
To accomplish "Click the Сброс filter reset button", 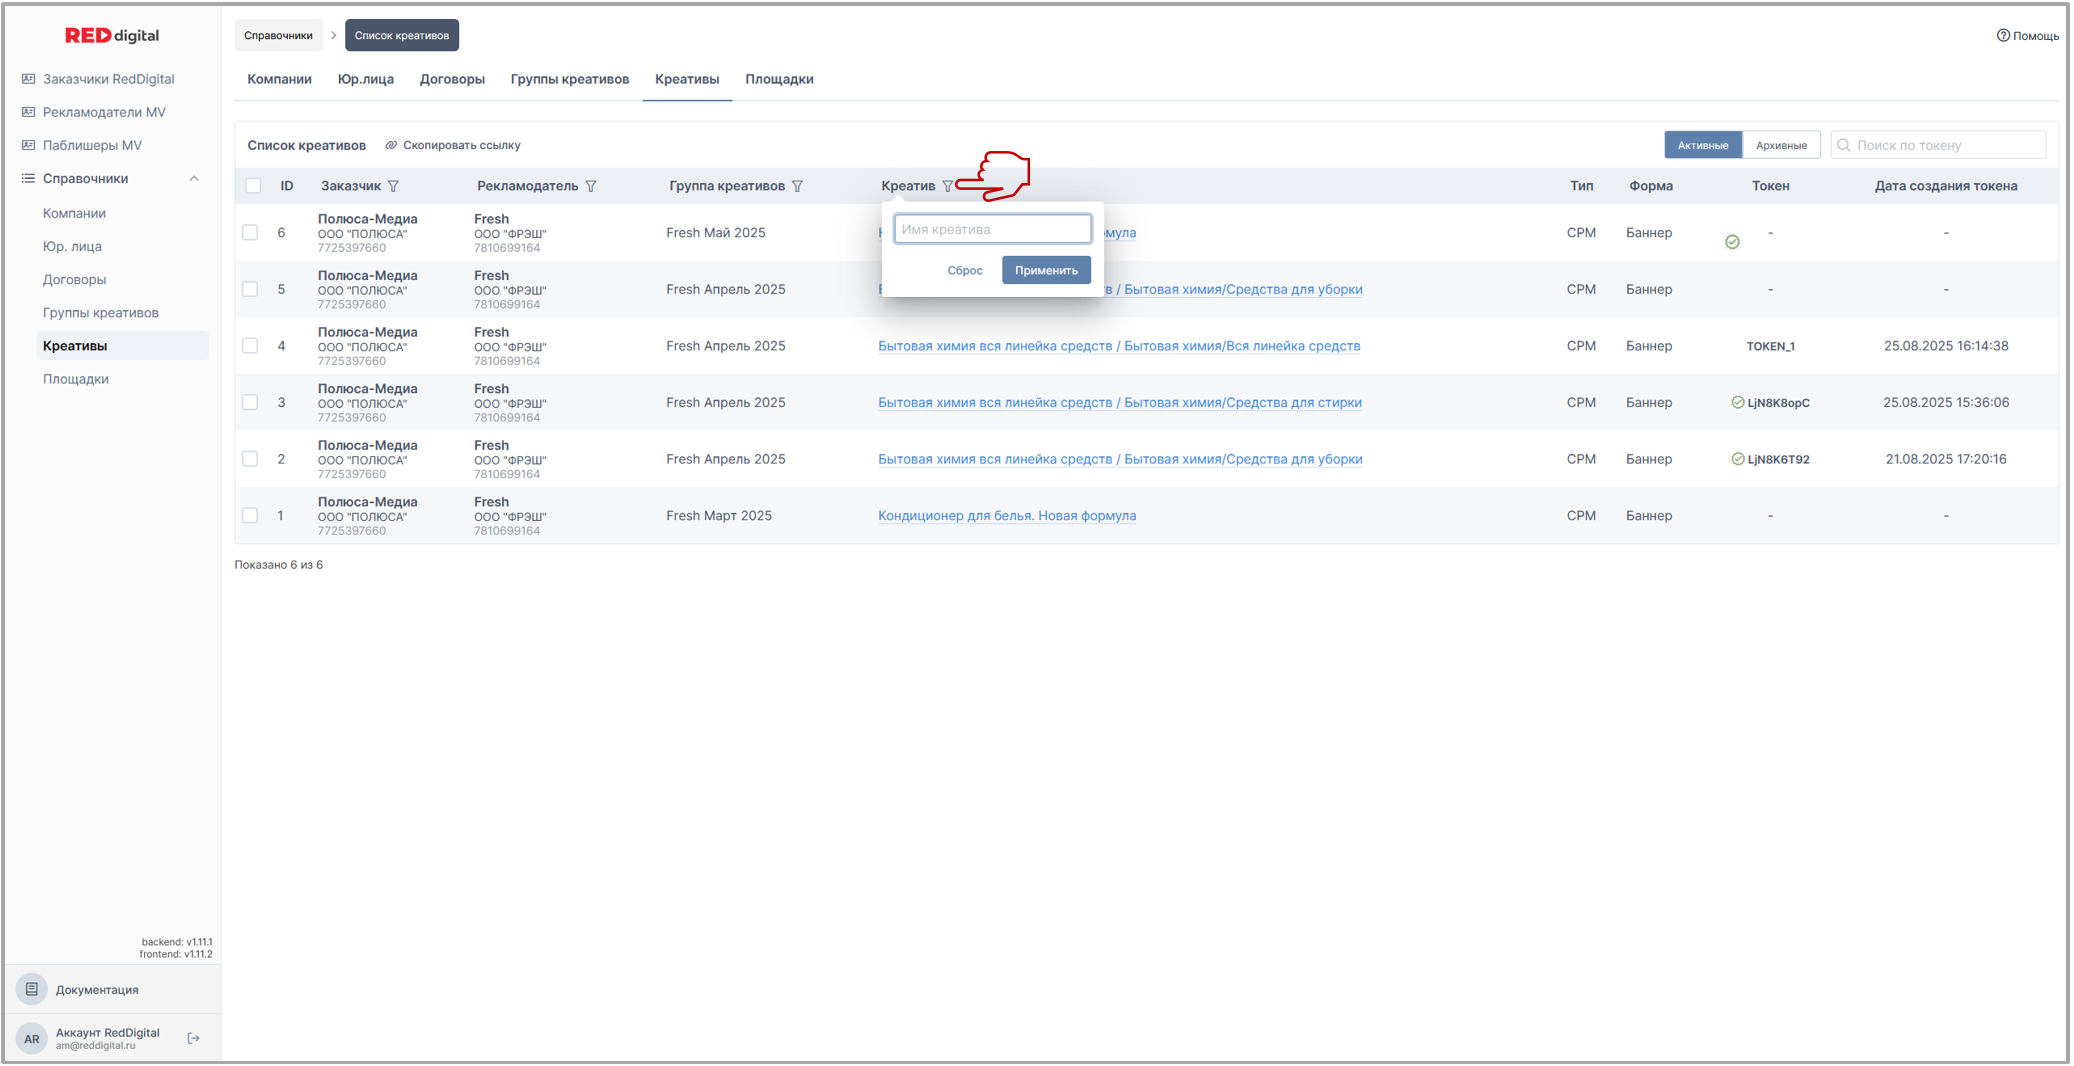I will click(x=964, y=270).
